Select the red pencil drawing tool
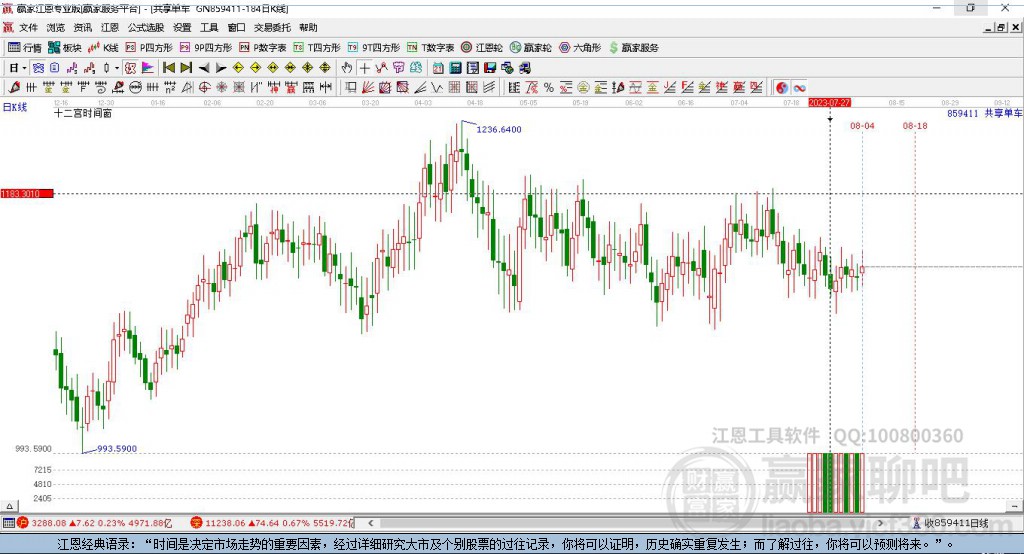Image resolution: width=1024 pixels, height=554 pixels. [x=14, y=88]
